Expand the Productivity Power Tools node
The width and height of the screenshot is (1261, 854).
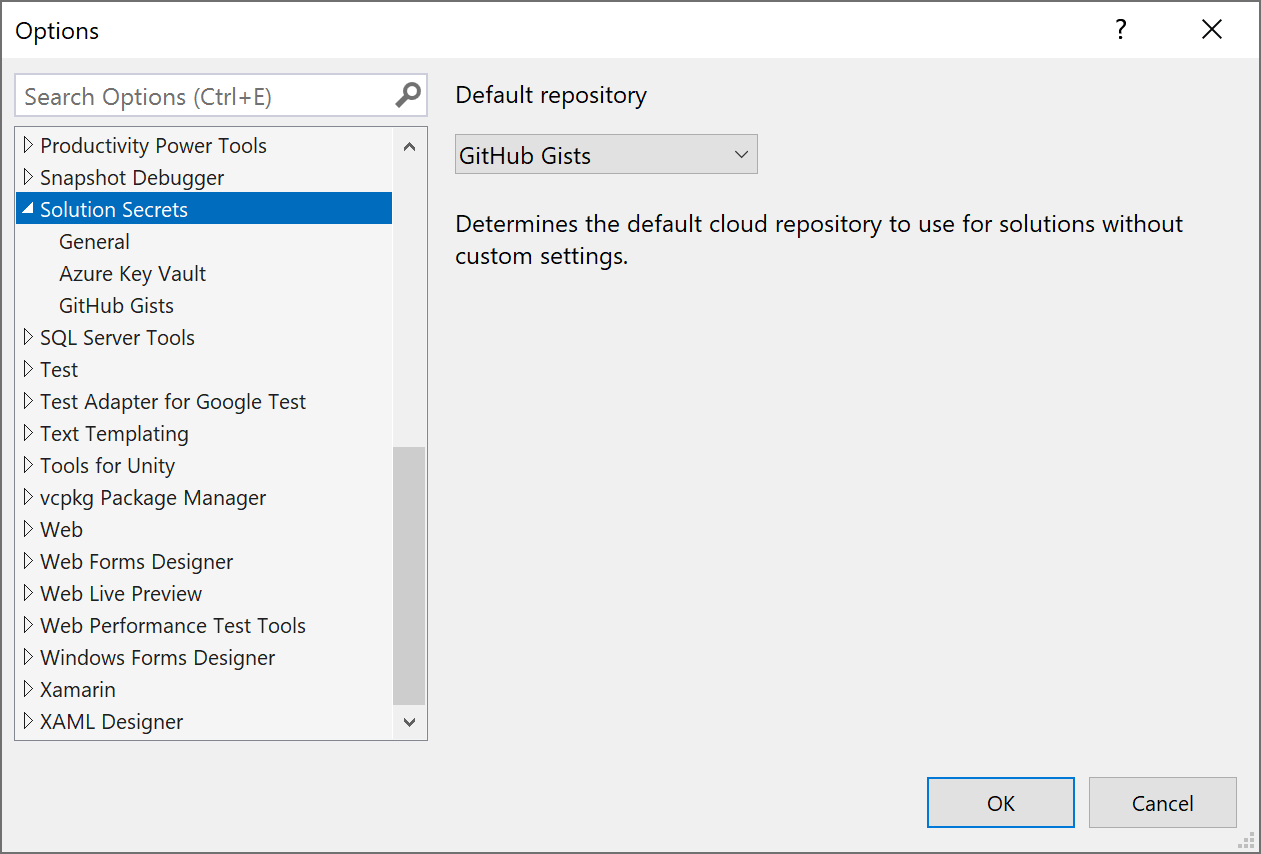point(27,145)
